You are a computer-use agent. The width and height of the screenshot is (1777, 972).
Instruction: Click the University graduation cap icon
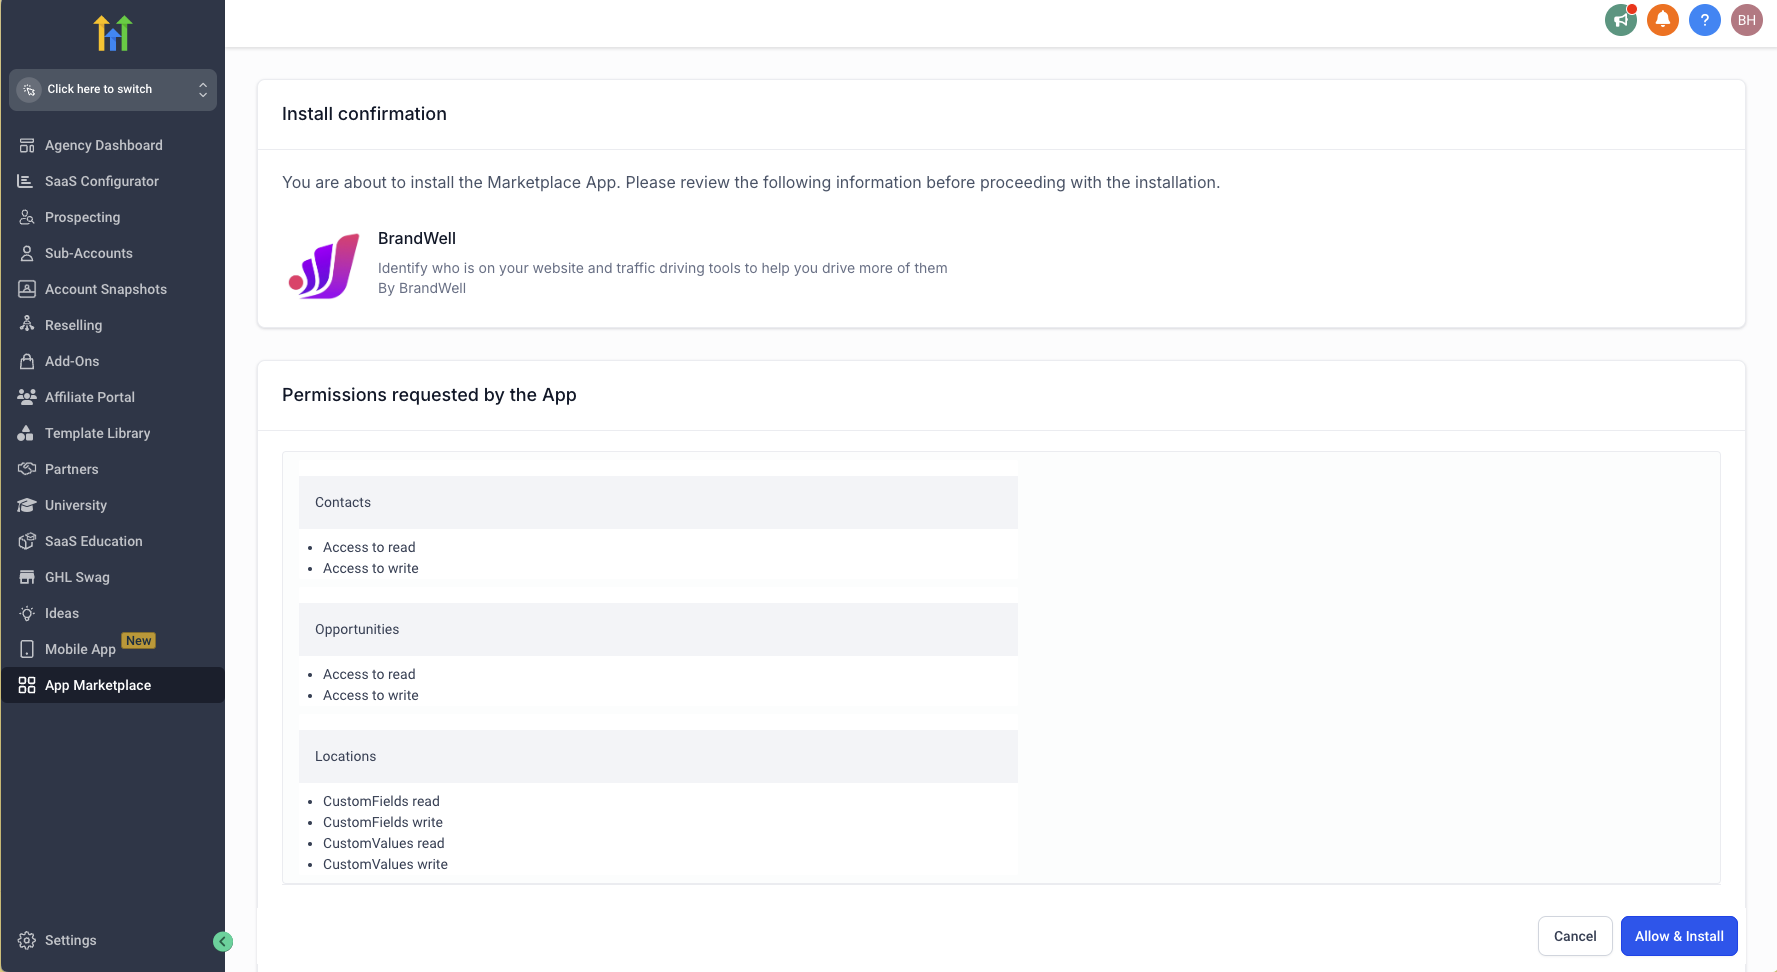pos(27,505)
